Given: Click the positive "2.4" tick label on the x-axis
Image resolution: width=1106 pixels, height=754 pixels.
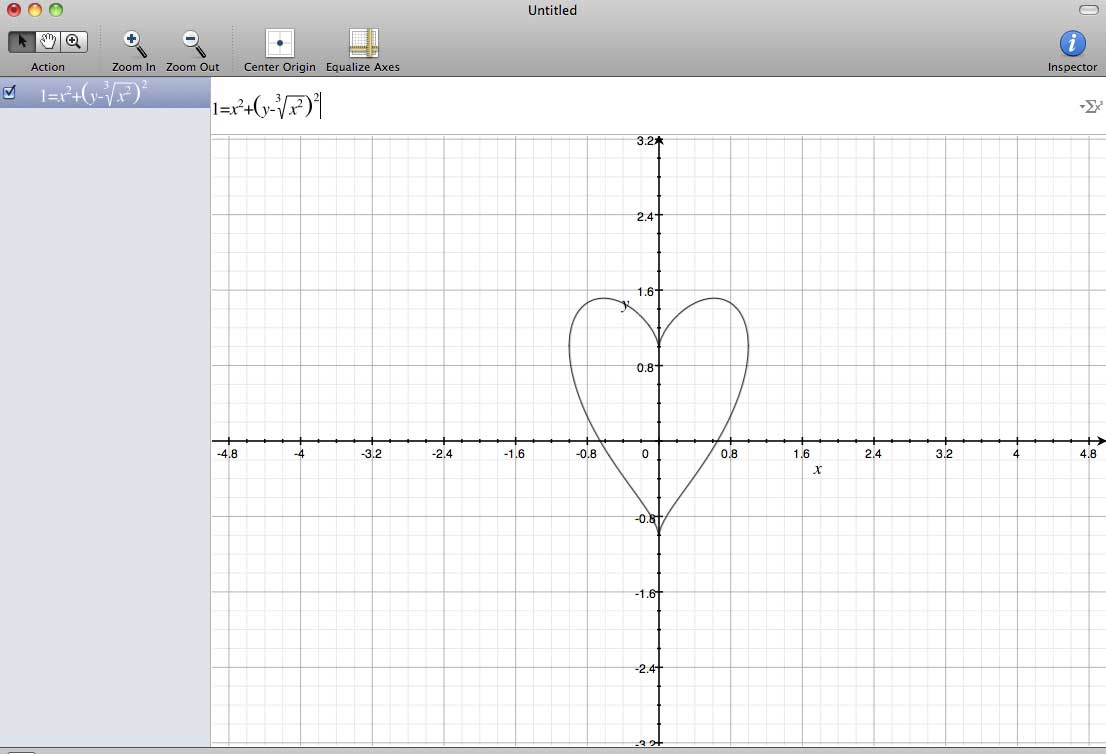Looking at the screenshot, I should click(873, 454).
